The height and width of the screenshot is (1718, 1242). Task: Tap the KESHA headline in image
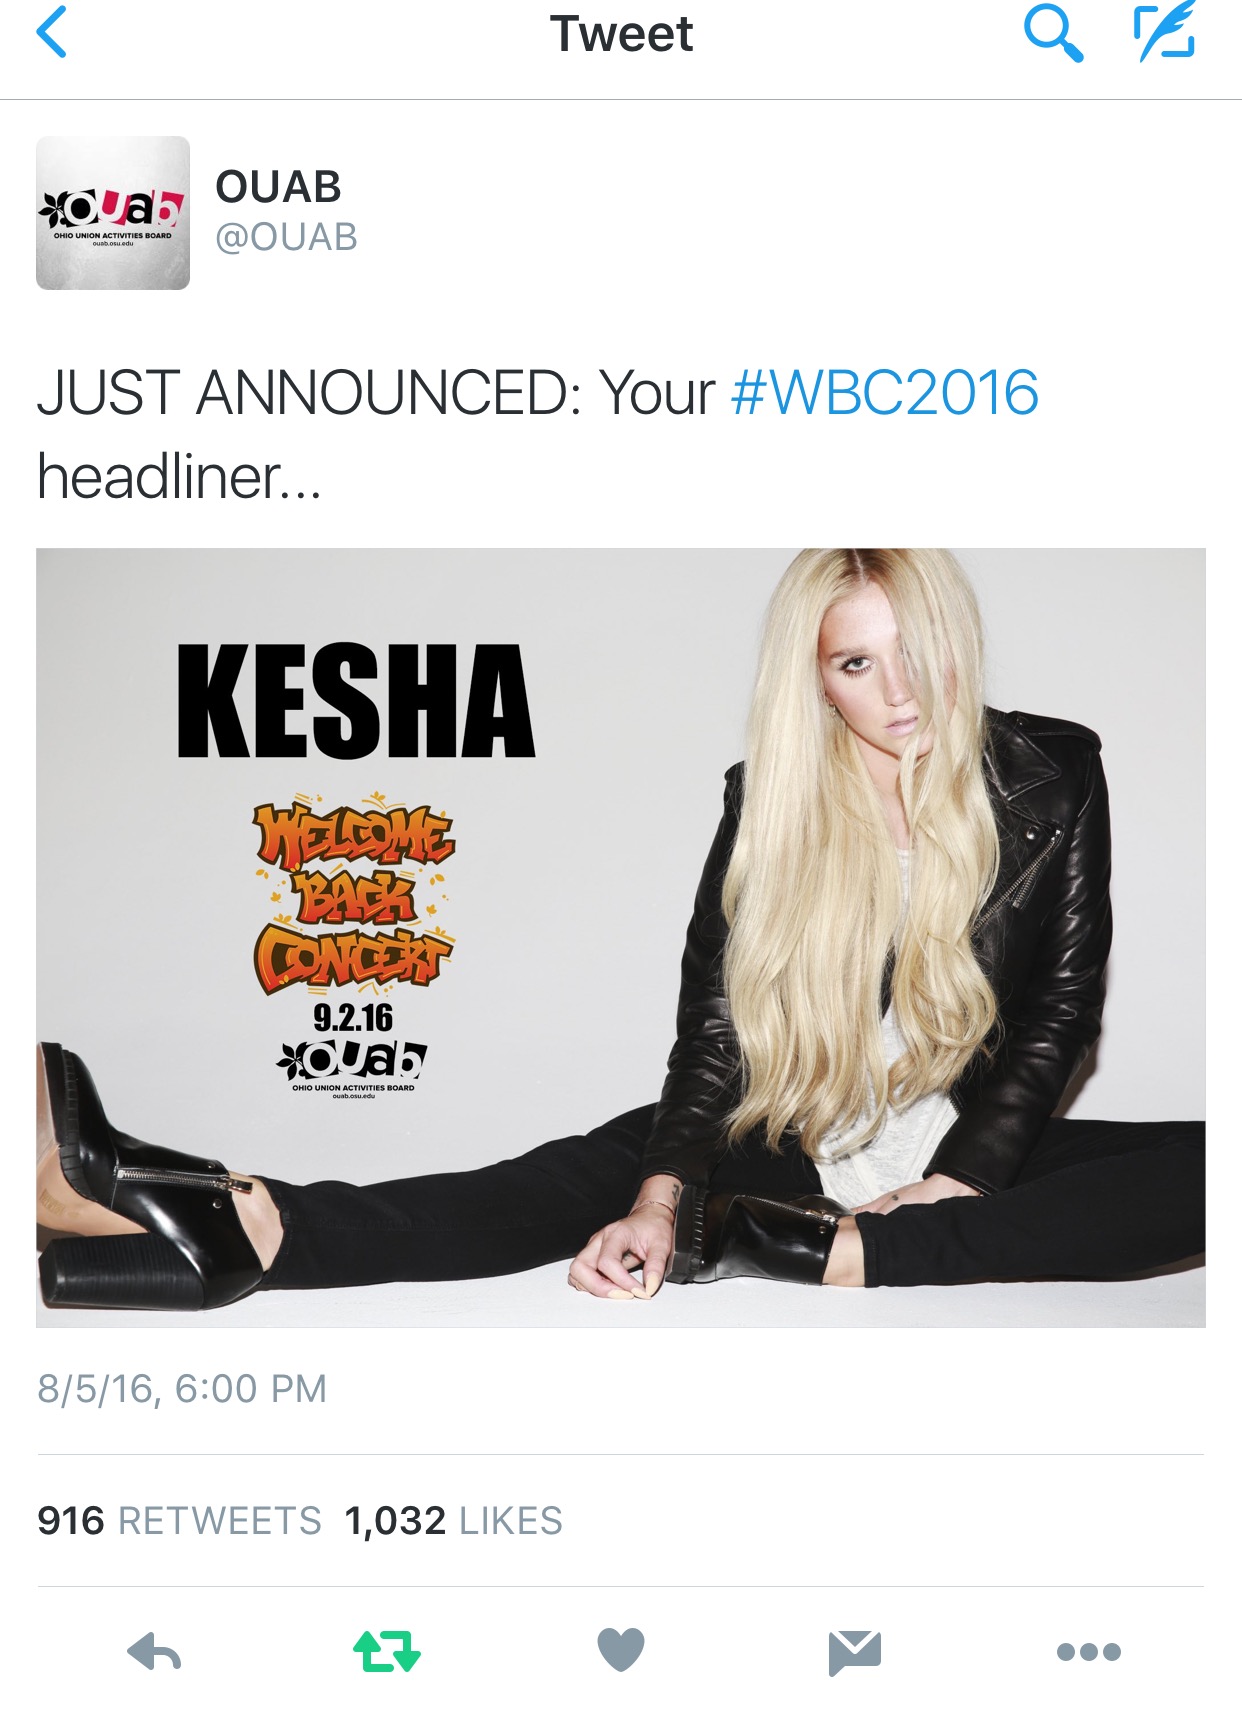click(356, 701)
